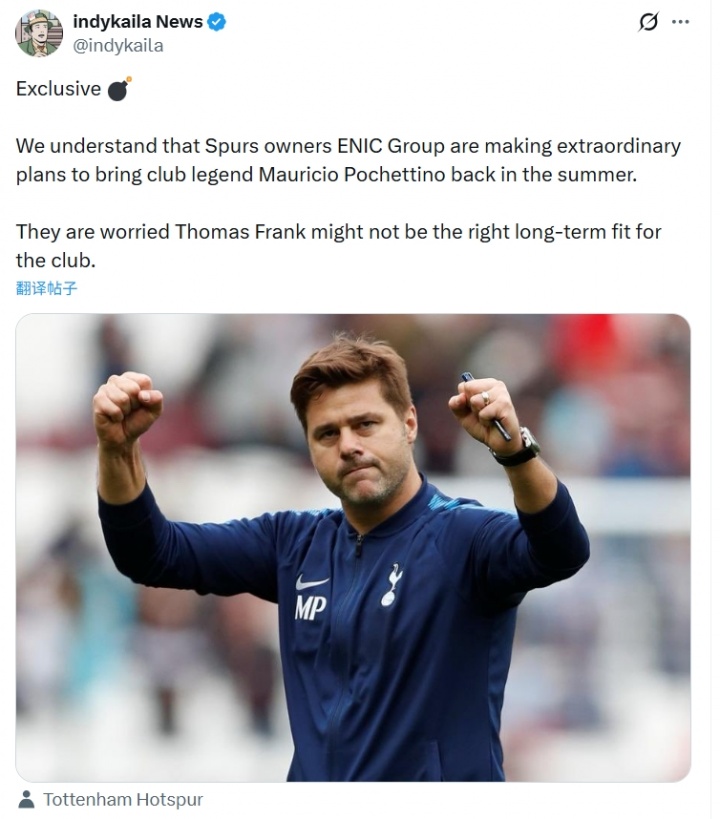Open the Grok explain icon

[x=649, y=22]
